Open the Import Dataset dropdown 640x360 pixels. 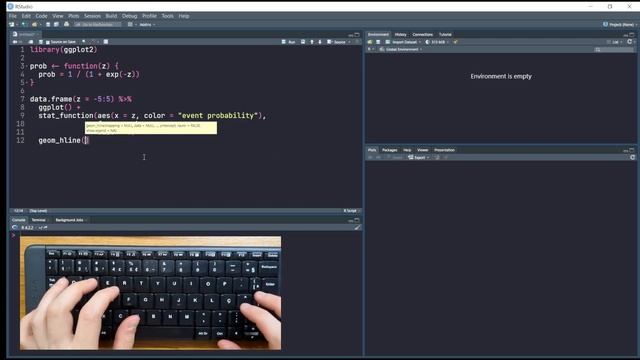pos(403,42)
